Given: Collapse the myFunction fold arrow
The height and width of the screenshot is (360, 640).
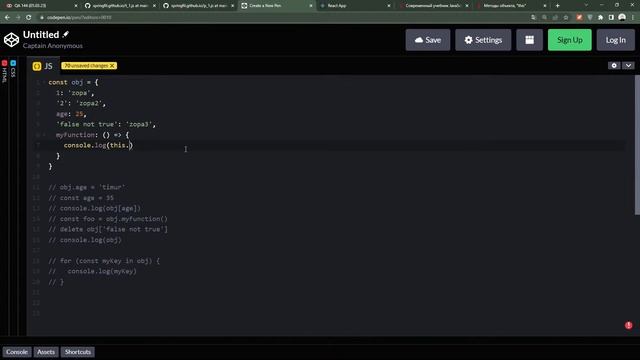Looking at the screenshot, I should tap(44, 135).
